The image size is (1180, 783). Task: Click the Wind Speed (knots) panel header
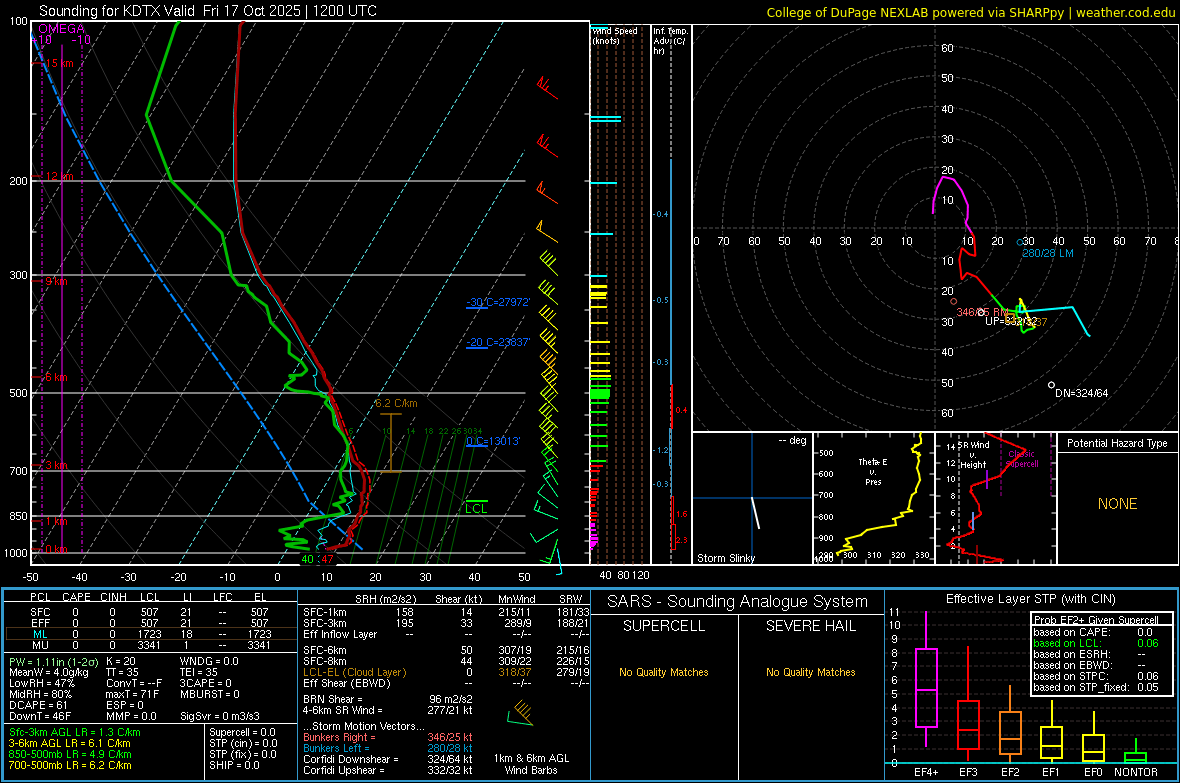pyautogui.click(x=615, y=35)
